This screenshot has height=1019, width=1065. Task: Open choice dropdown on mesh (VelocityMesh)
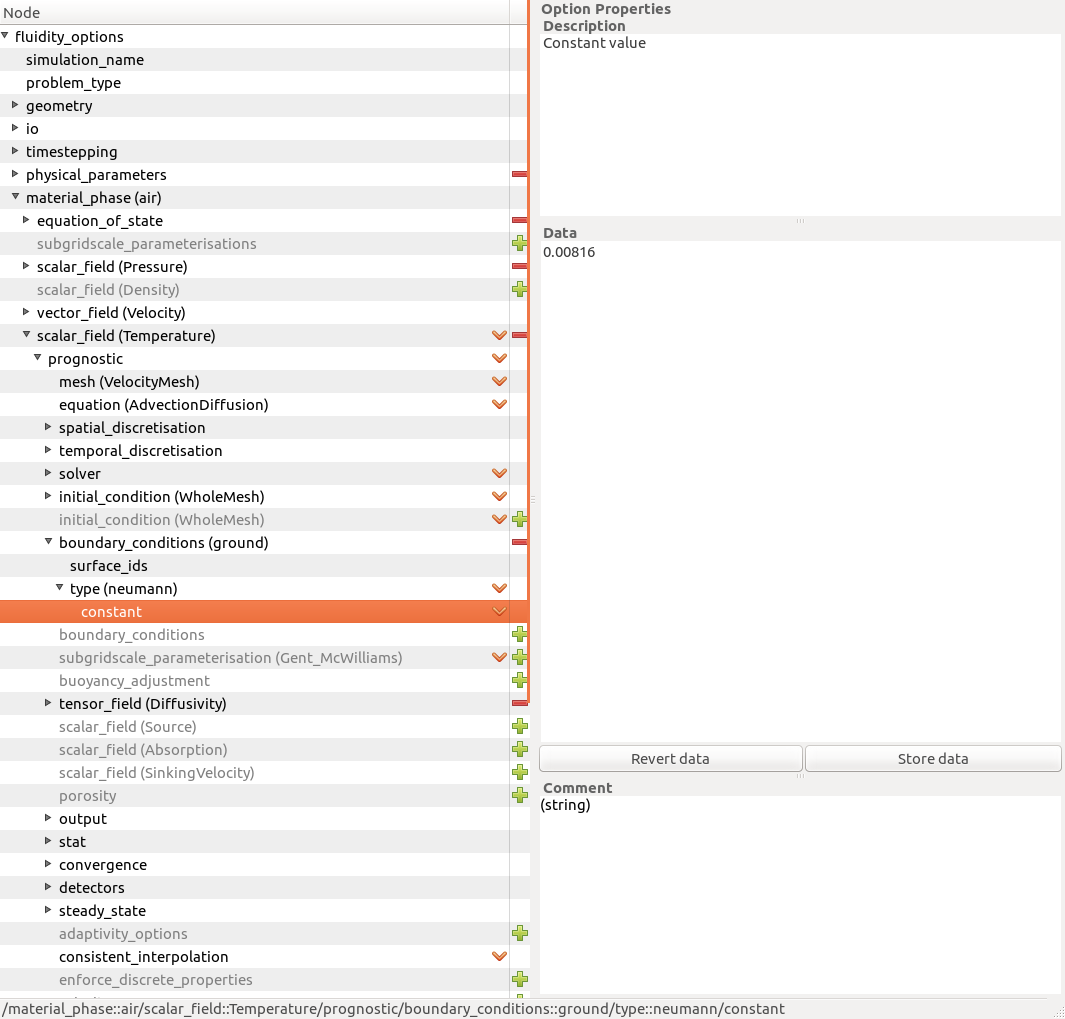coord(499,381)
